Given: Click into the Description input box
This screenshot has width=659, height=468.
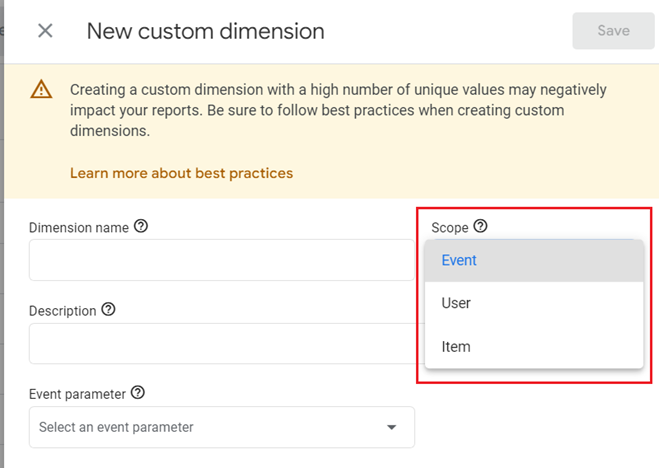Looking at the screenshot, I should pos(222,343).
